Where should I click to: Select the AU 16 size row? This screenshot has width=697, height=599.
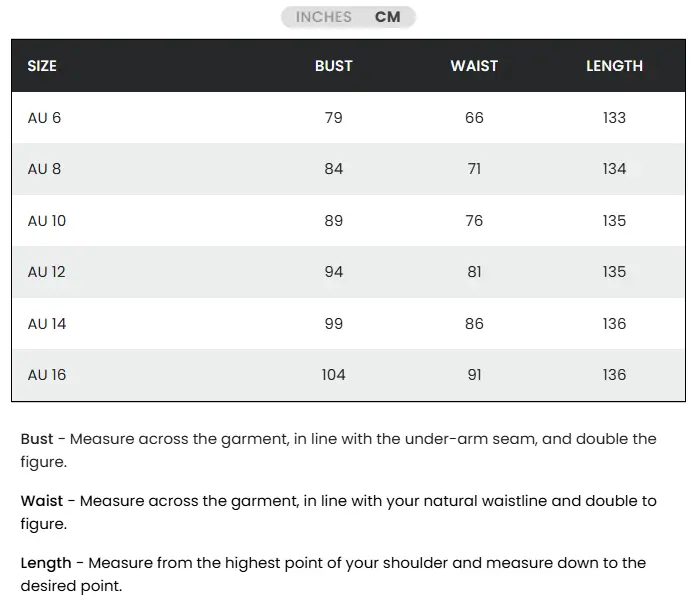(47, 375)
